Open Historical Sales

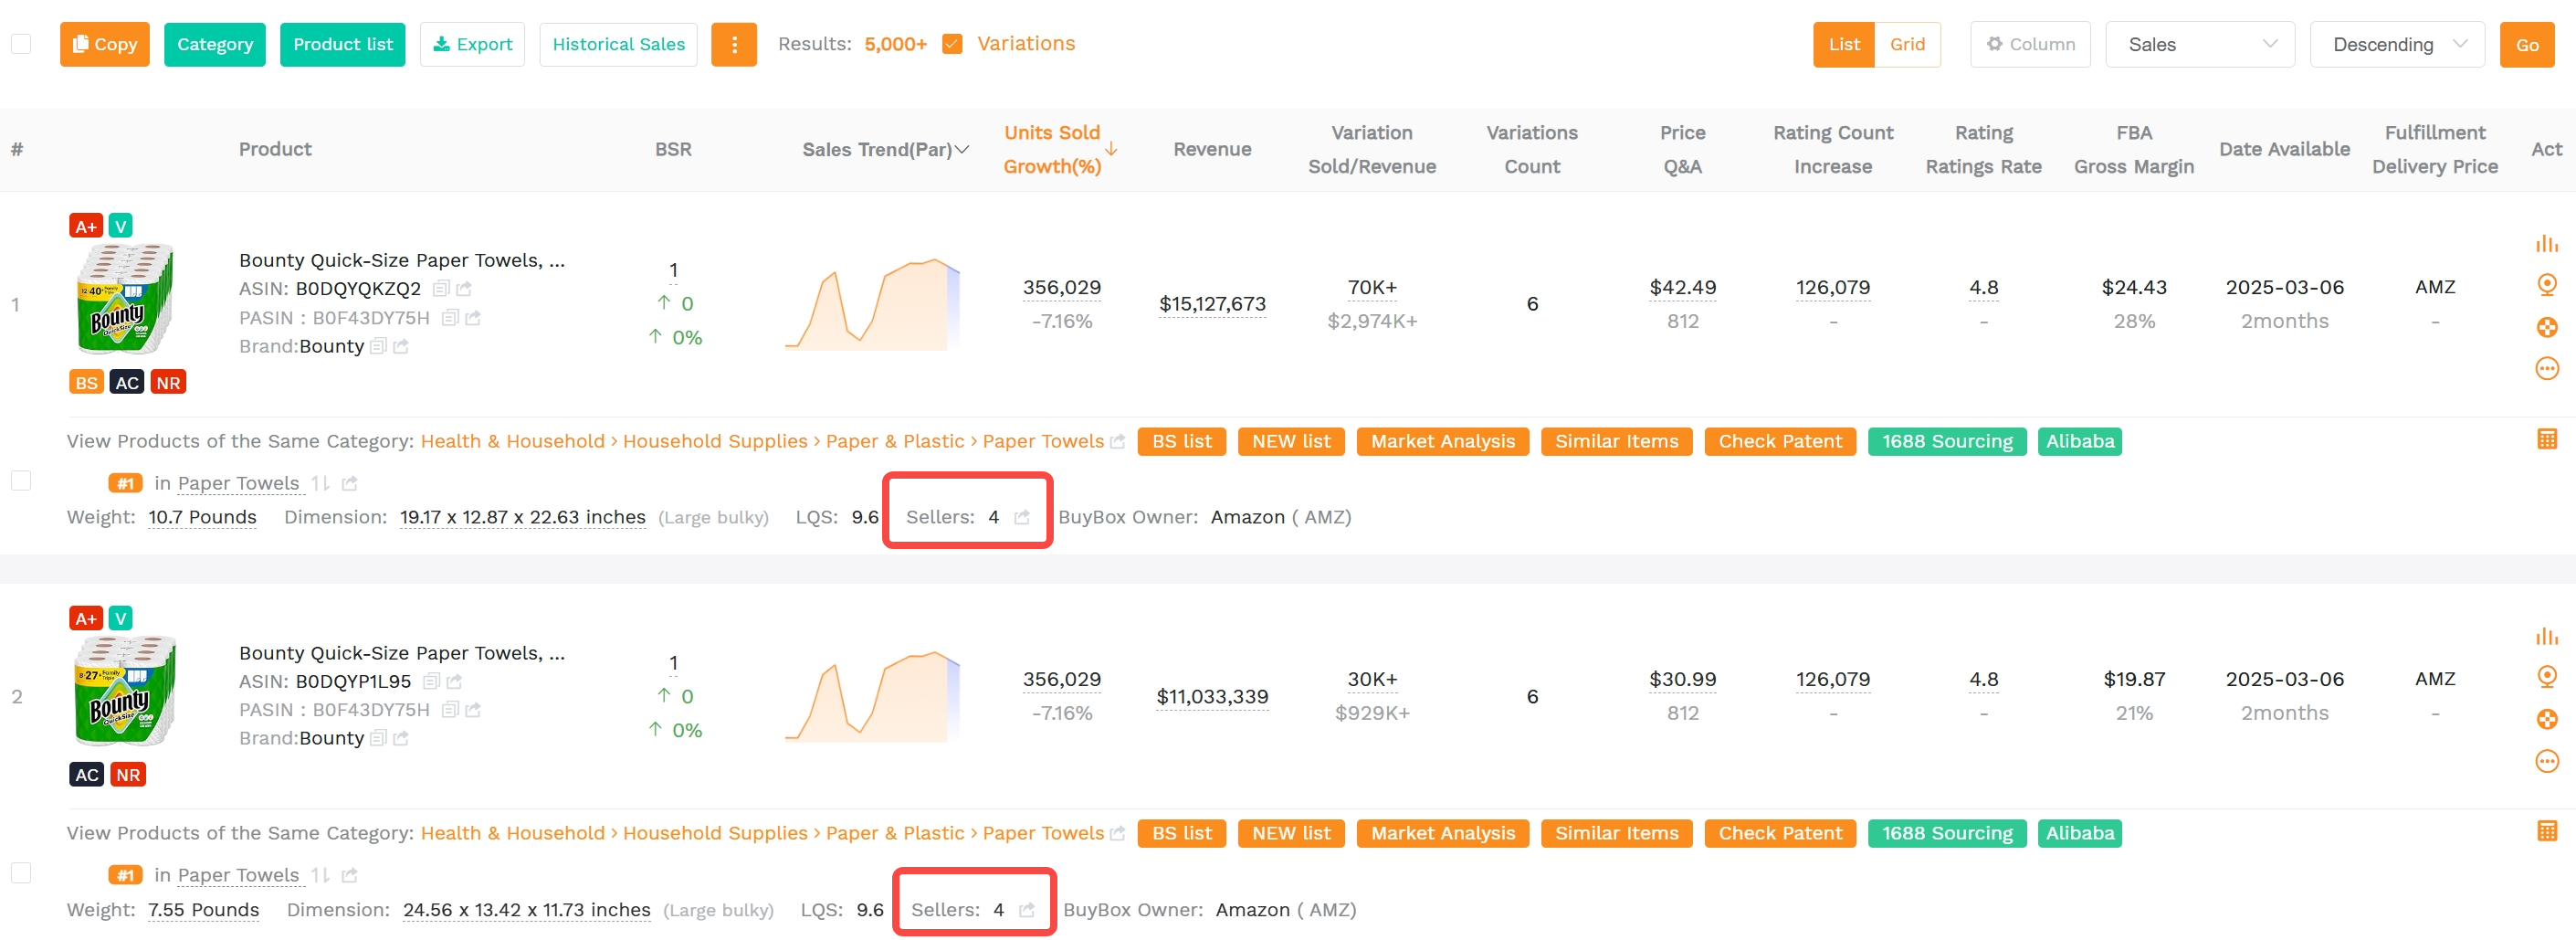point(618,44)
